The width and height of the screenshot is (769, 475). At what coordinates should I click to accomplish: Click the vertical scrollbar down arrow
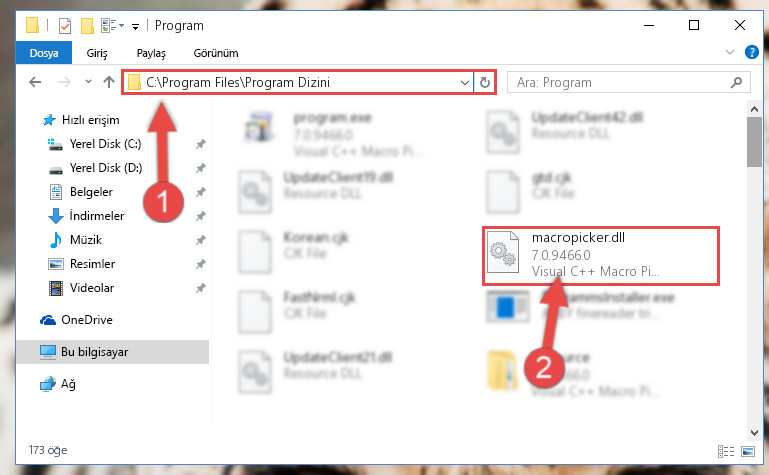pyautogui.click(x=754, y=432)
